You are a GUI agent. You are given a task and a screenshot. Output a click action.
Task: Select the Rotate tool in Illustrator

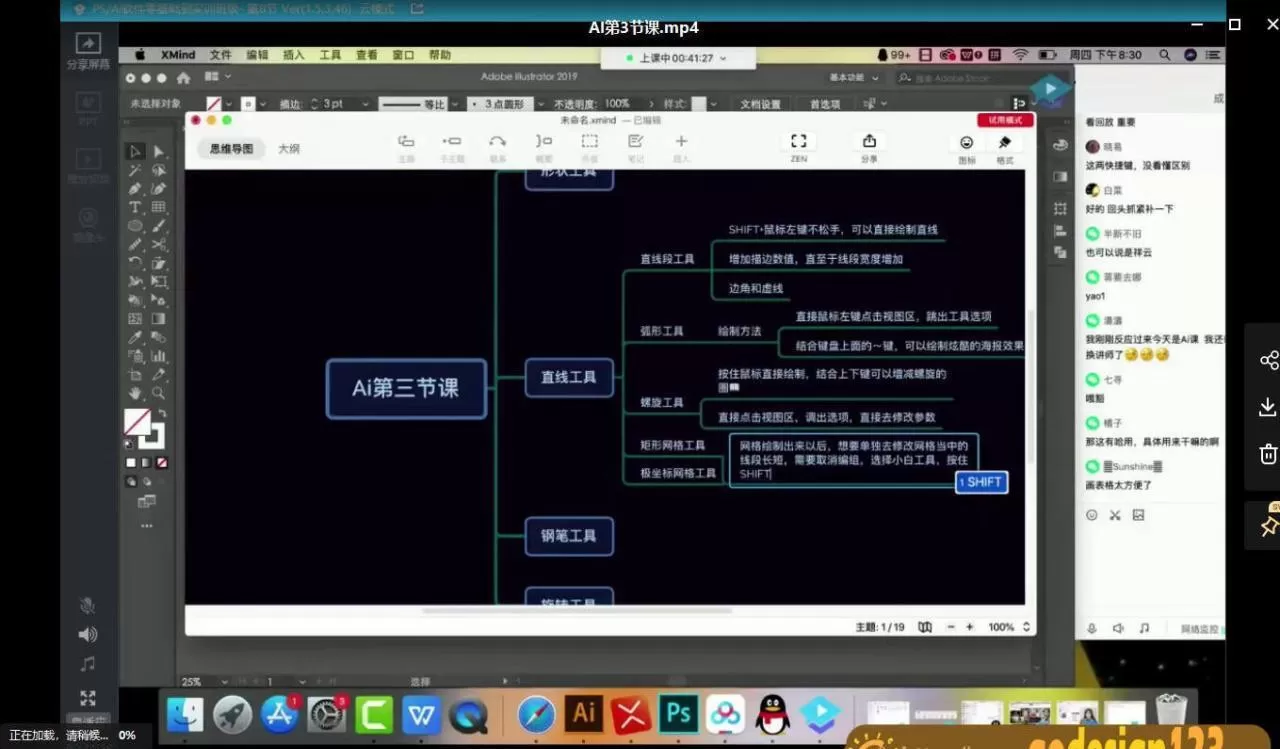click(x=135, y=263)
